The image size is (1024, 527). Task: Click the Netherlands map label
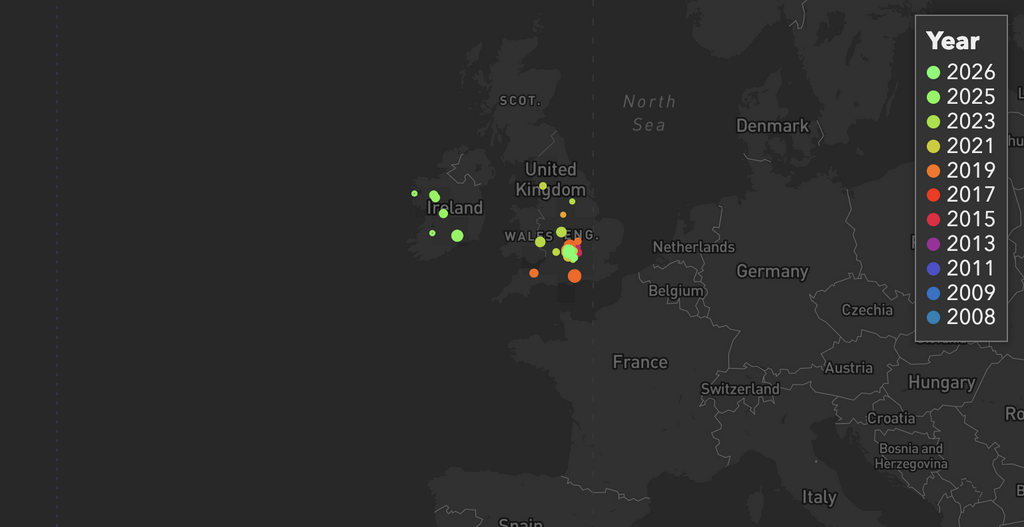(694, 248)
